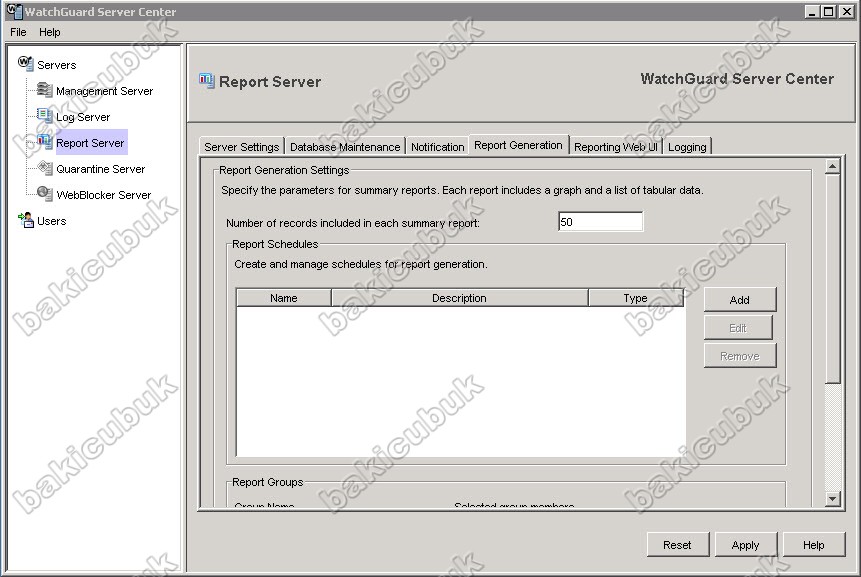
Task: Select the Servers root node label
Action: (x=57, y=65)
